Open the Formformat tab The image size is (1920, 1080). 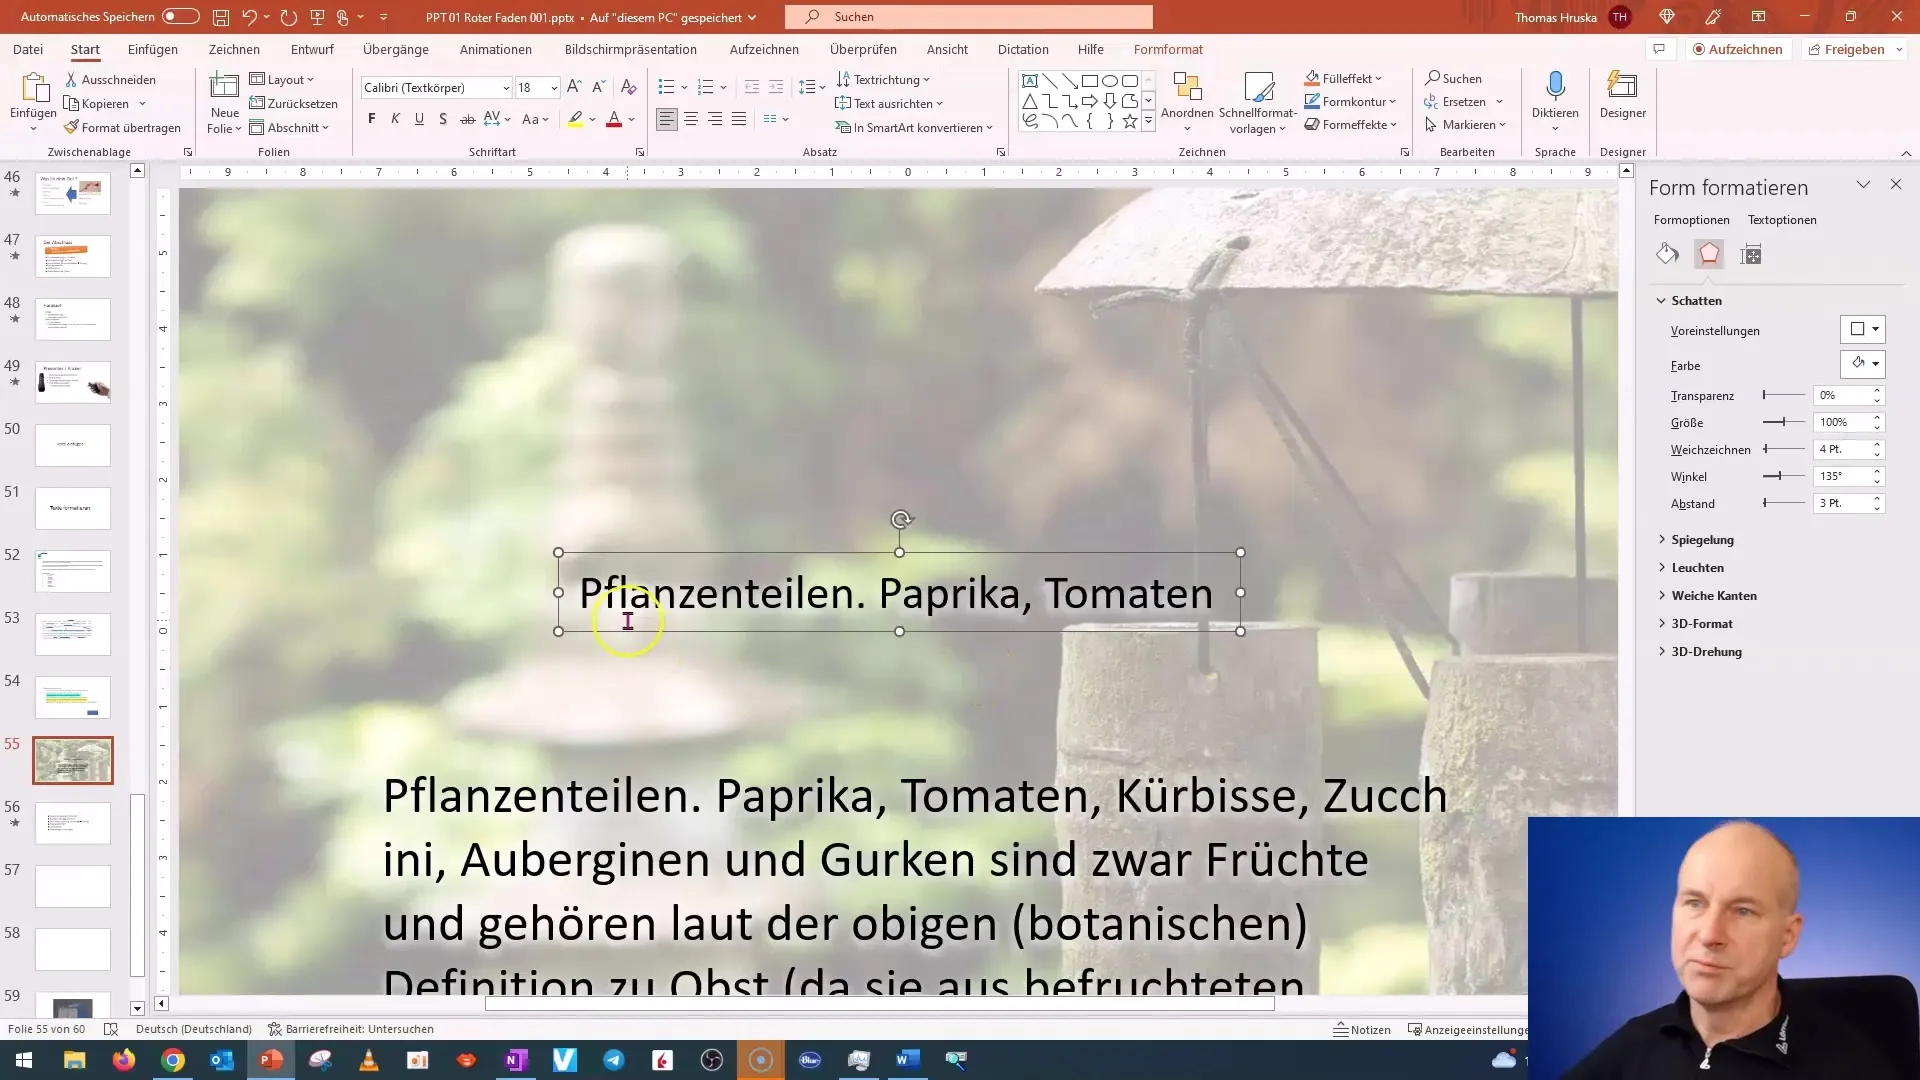pos(1168,49)
